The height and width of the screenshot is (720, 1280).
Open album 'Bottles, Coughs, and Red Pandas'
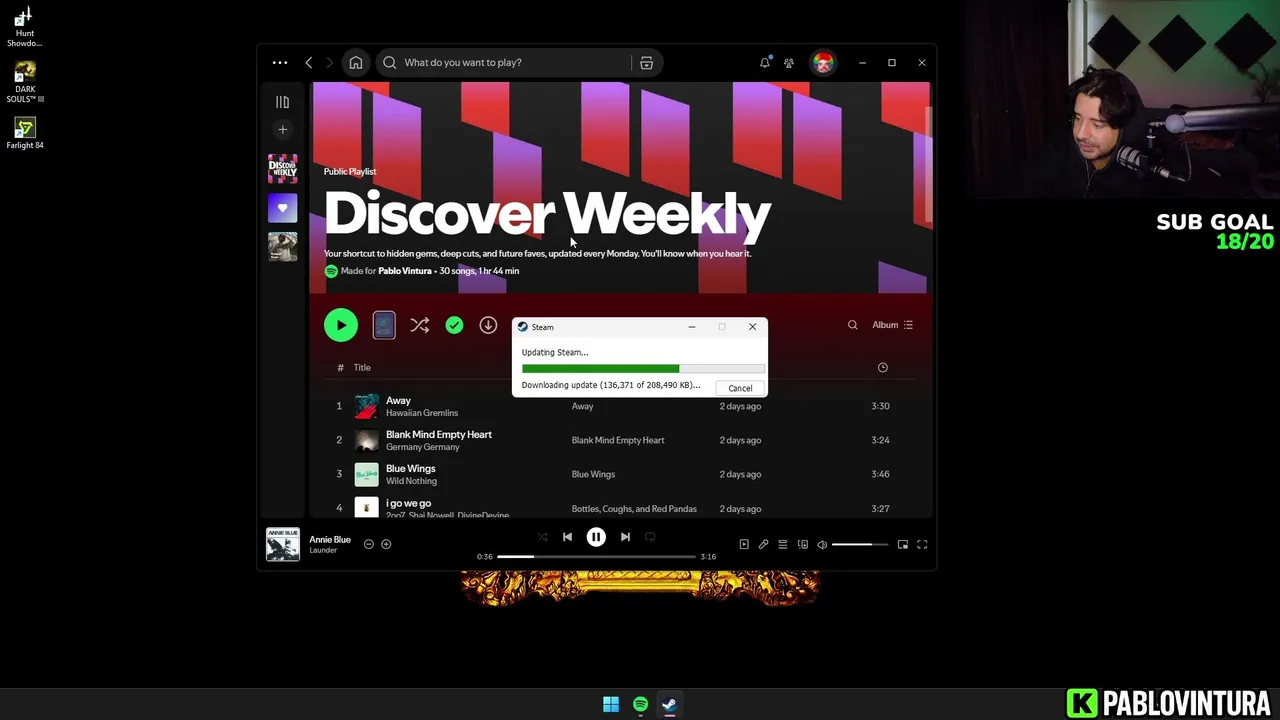(x=634, y=509)
